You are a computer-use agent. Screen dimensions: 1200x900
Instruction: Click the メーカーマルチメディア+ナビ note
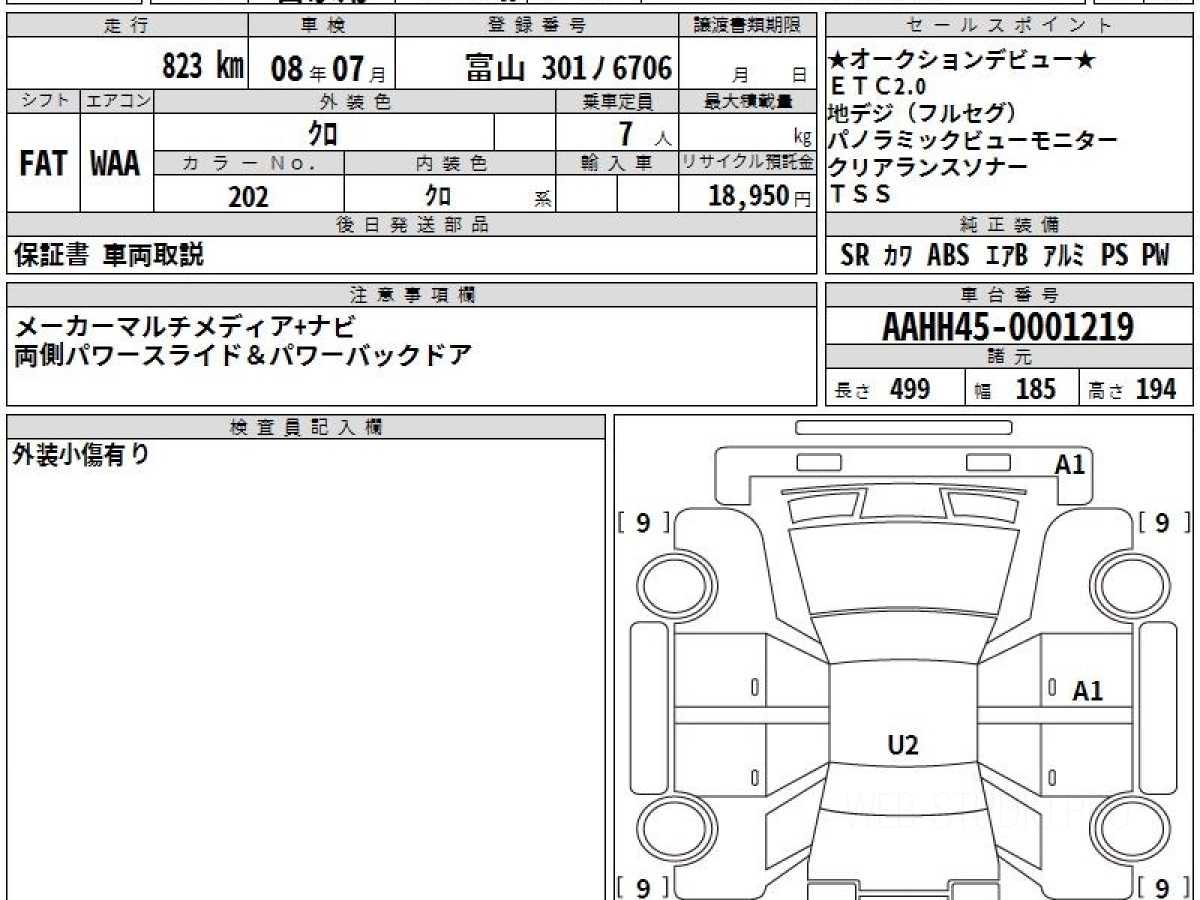pos(183,326)
